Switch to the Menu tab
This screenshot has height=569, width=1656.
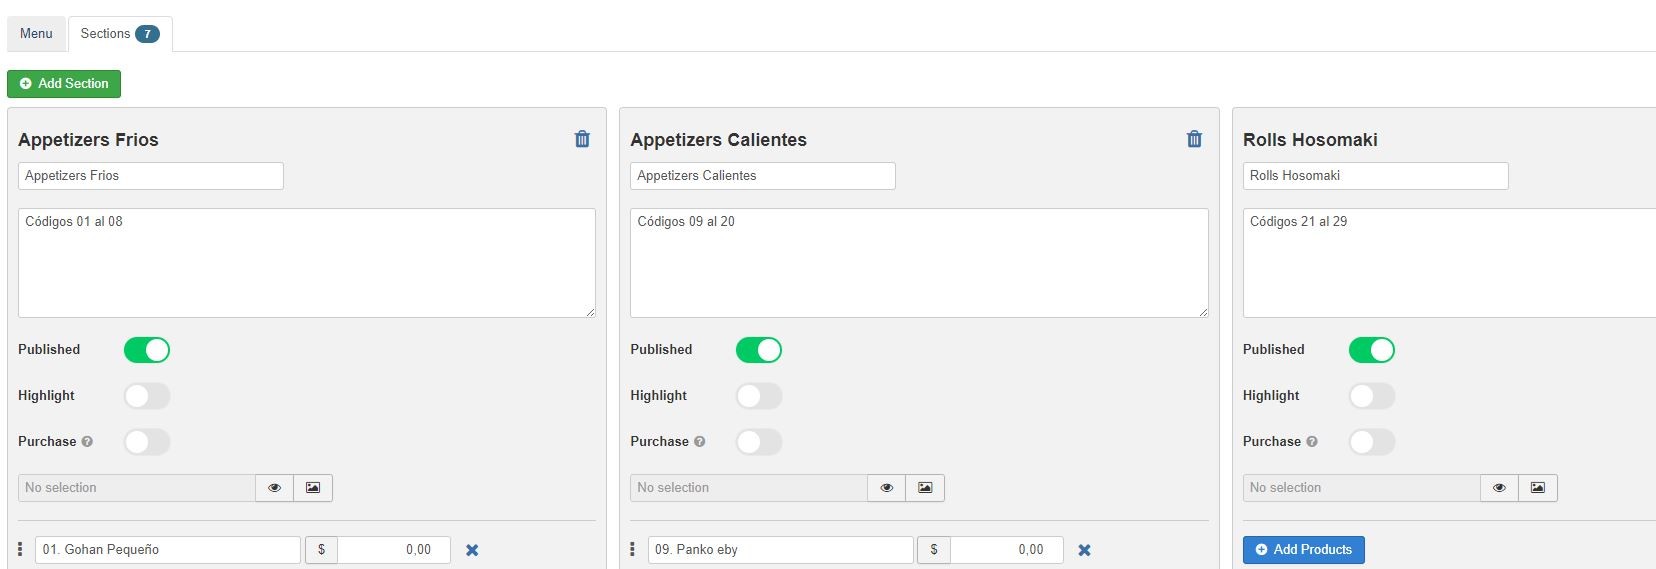click(x=36, y=34)
